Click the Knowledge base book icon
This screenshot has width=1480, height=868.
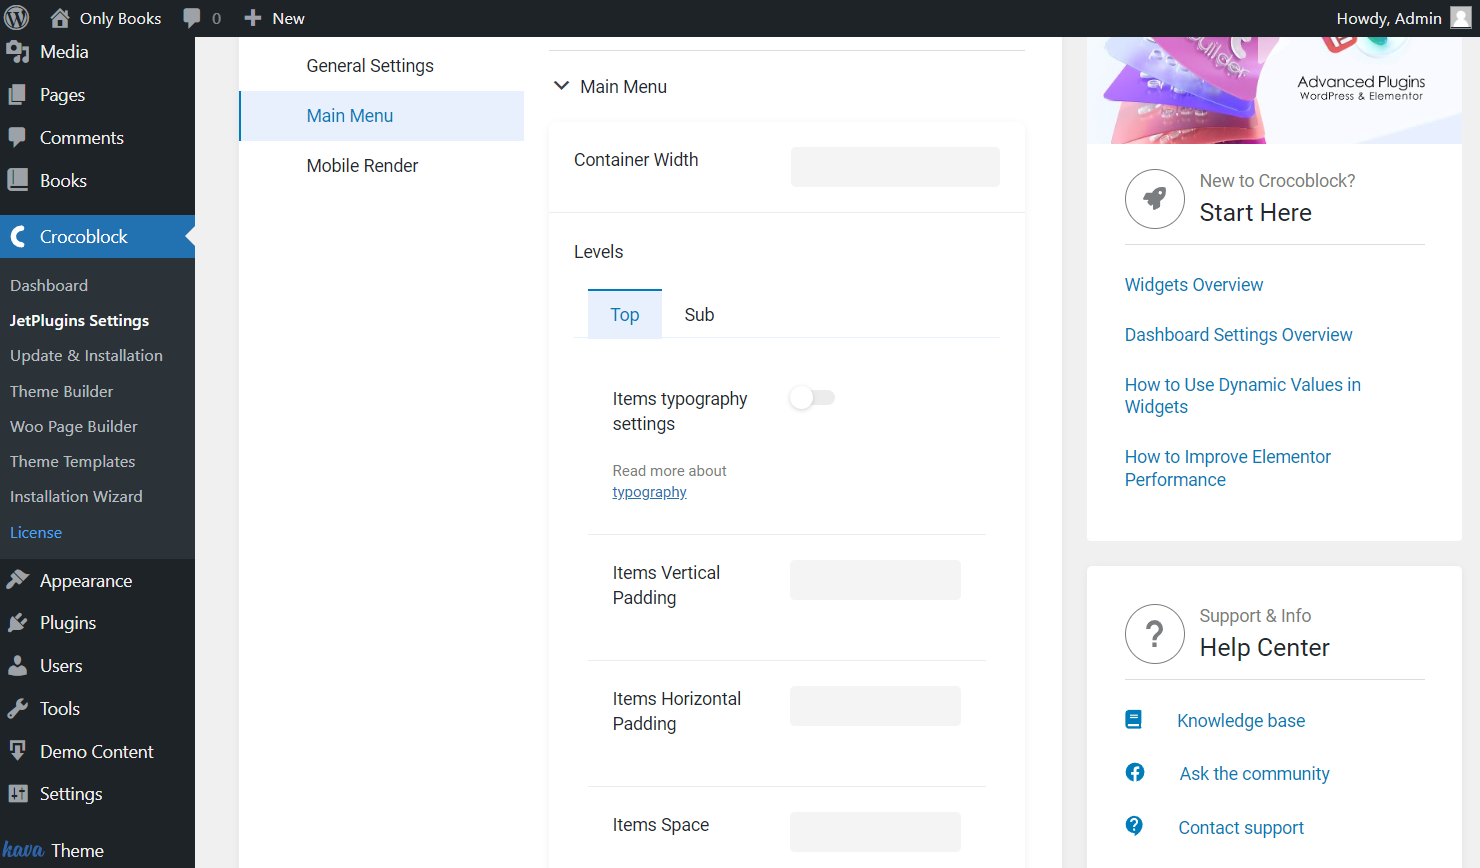tap(1133, 720)
